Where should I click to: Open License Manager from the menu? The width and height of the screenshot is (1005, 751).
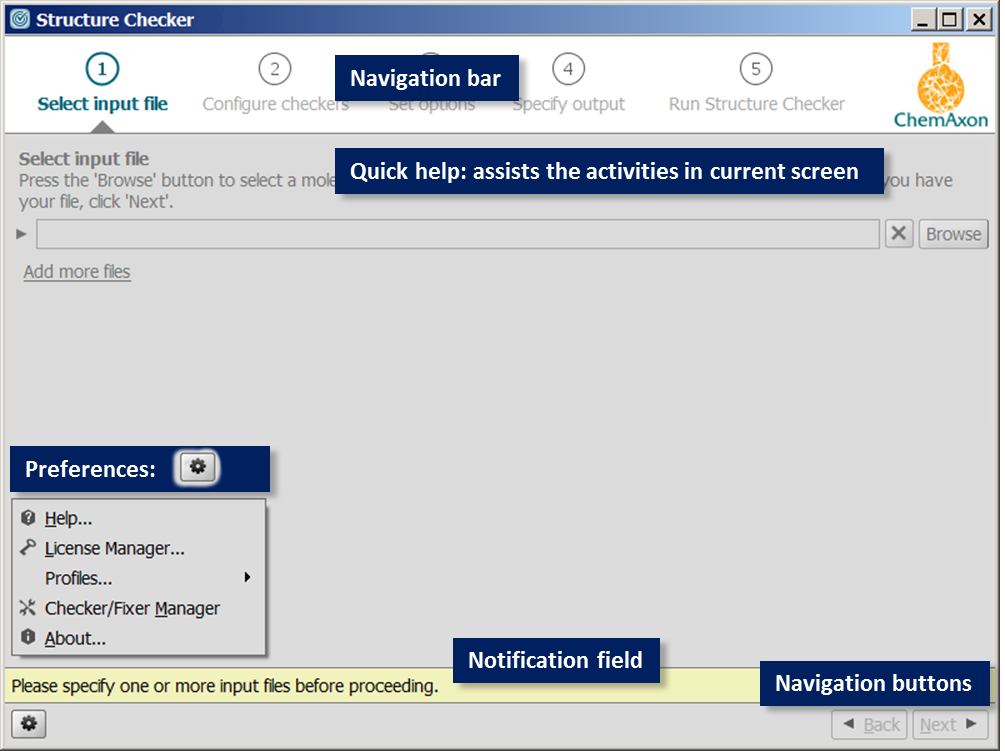(x=114, y=548)
